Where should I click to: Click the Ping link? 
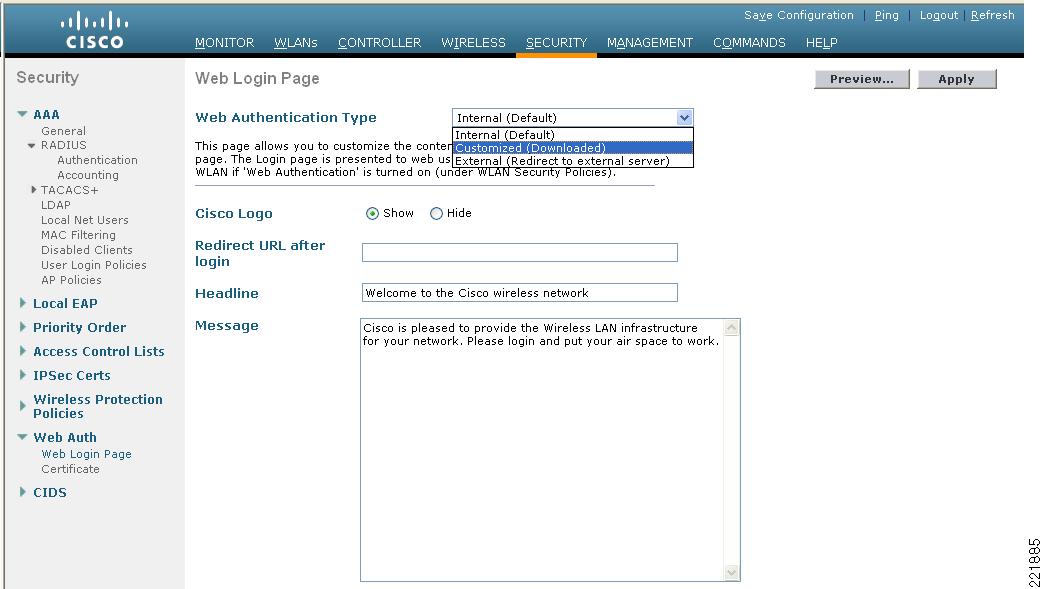886,15
